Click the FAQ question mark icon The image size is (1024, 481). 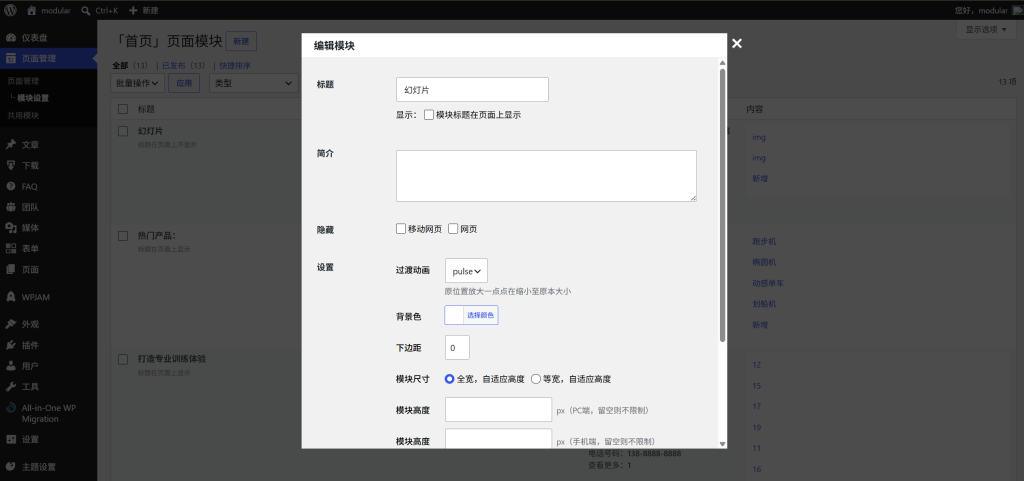coord(10,187)
